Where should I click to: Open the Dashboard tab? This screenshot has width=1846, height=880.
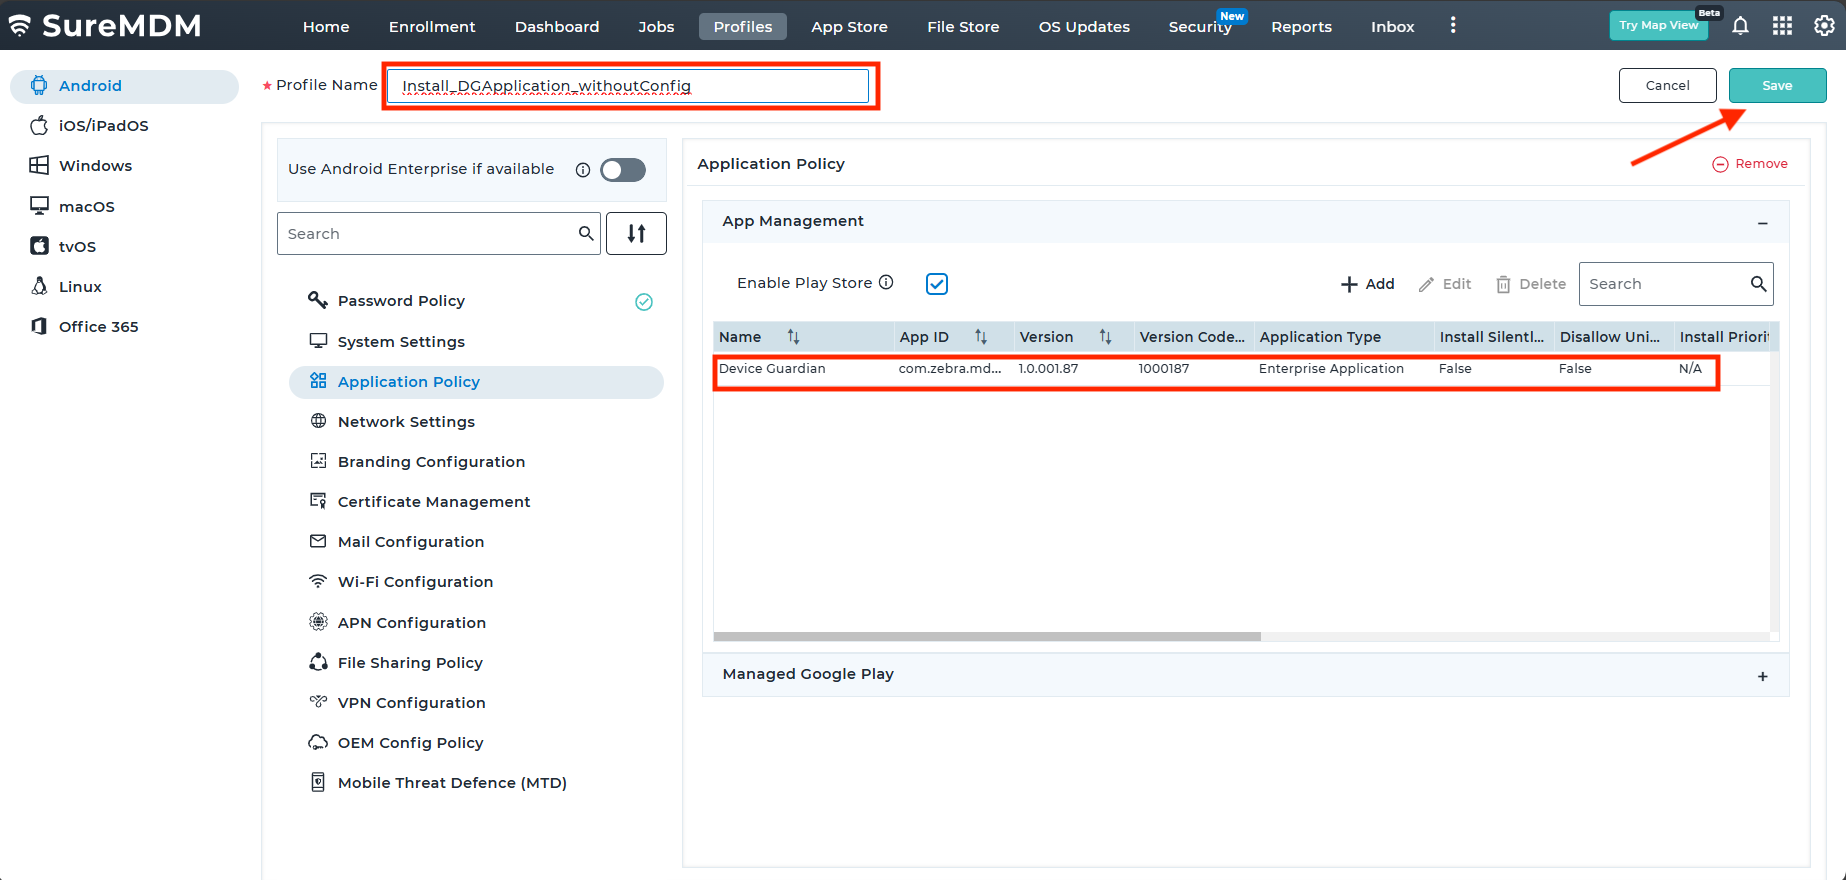(x=557, y=27)
